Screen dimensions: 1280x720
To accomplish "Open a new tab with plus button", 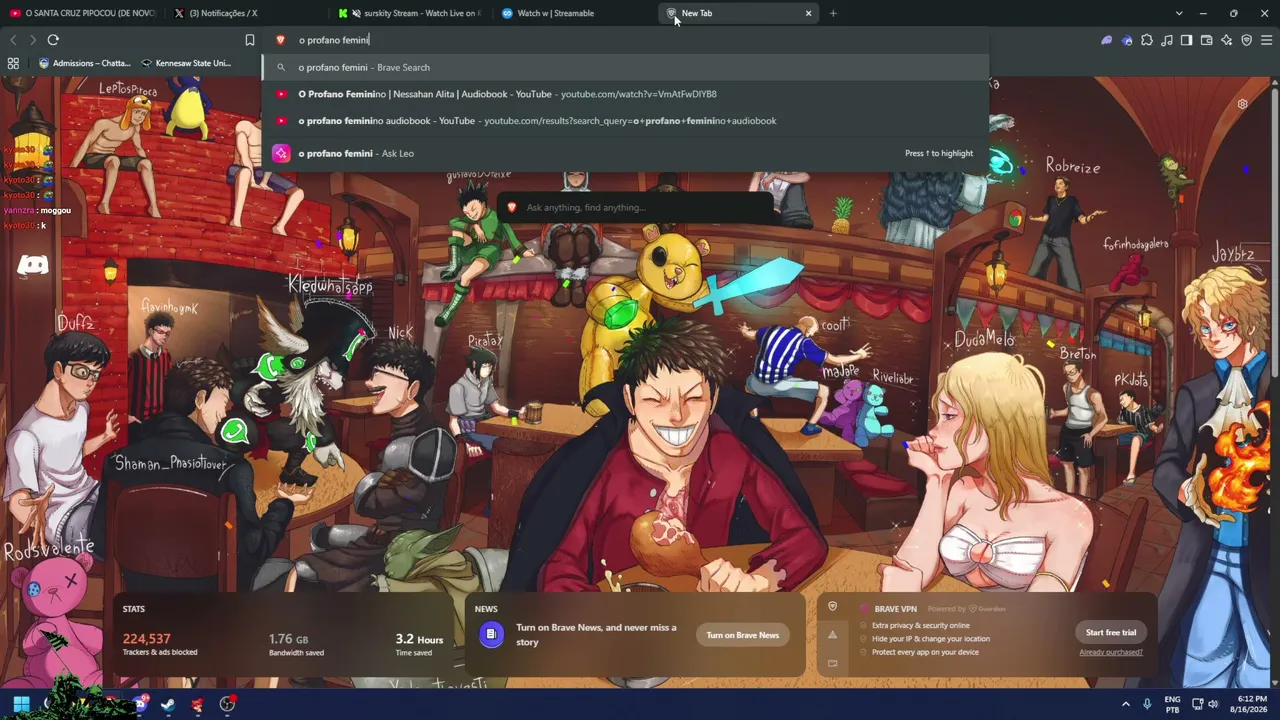I will click(833, 13).
